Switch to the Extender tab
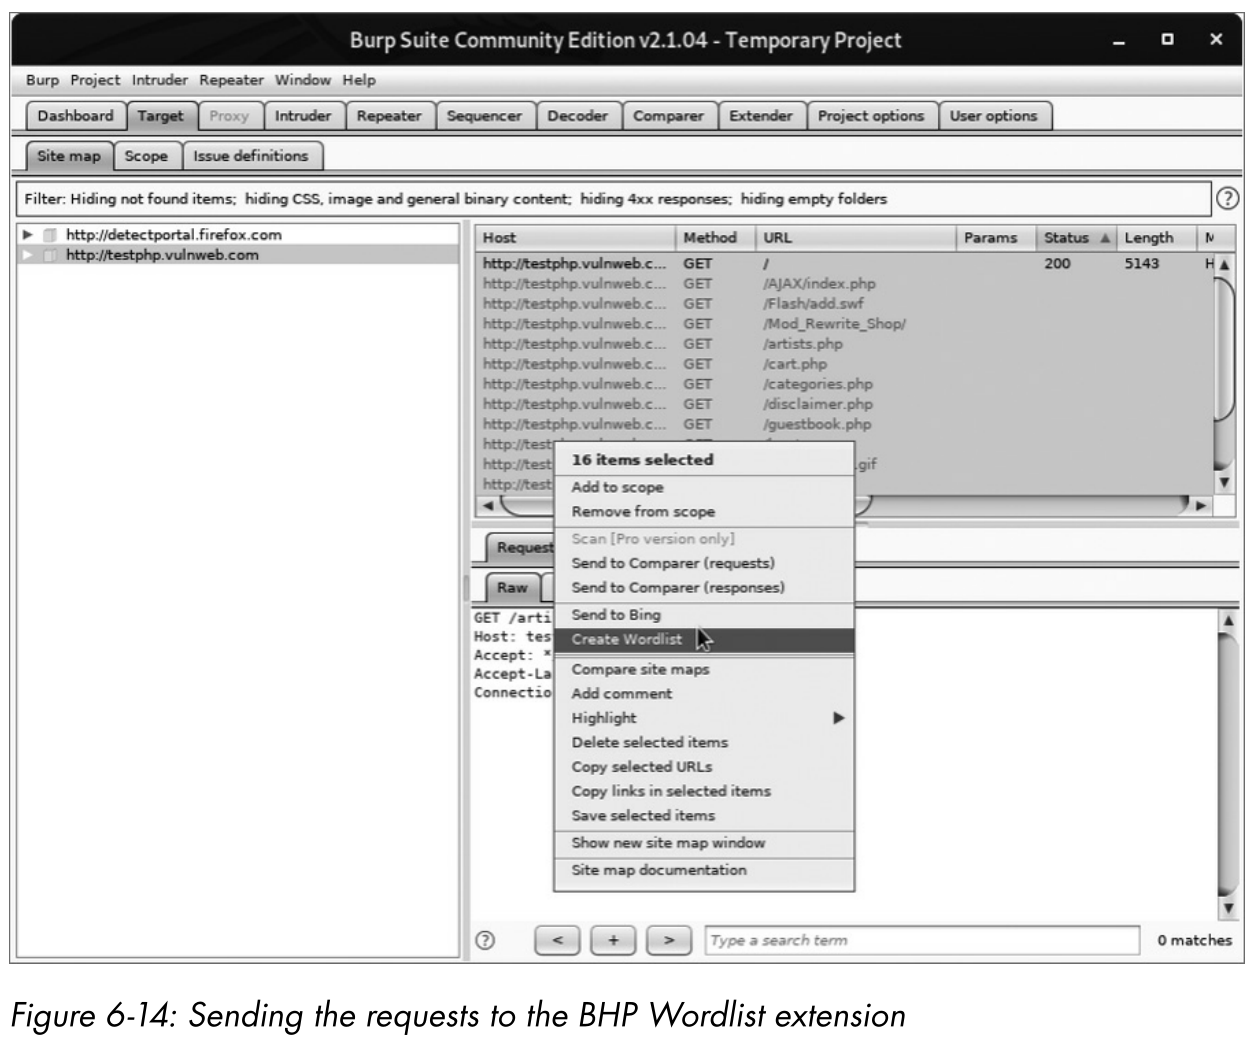Viewport: 1254px width, 1046px height. tap(761, 116)
